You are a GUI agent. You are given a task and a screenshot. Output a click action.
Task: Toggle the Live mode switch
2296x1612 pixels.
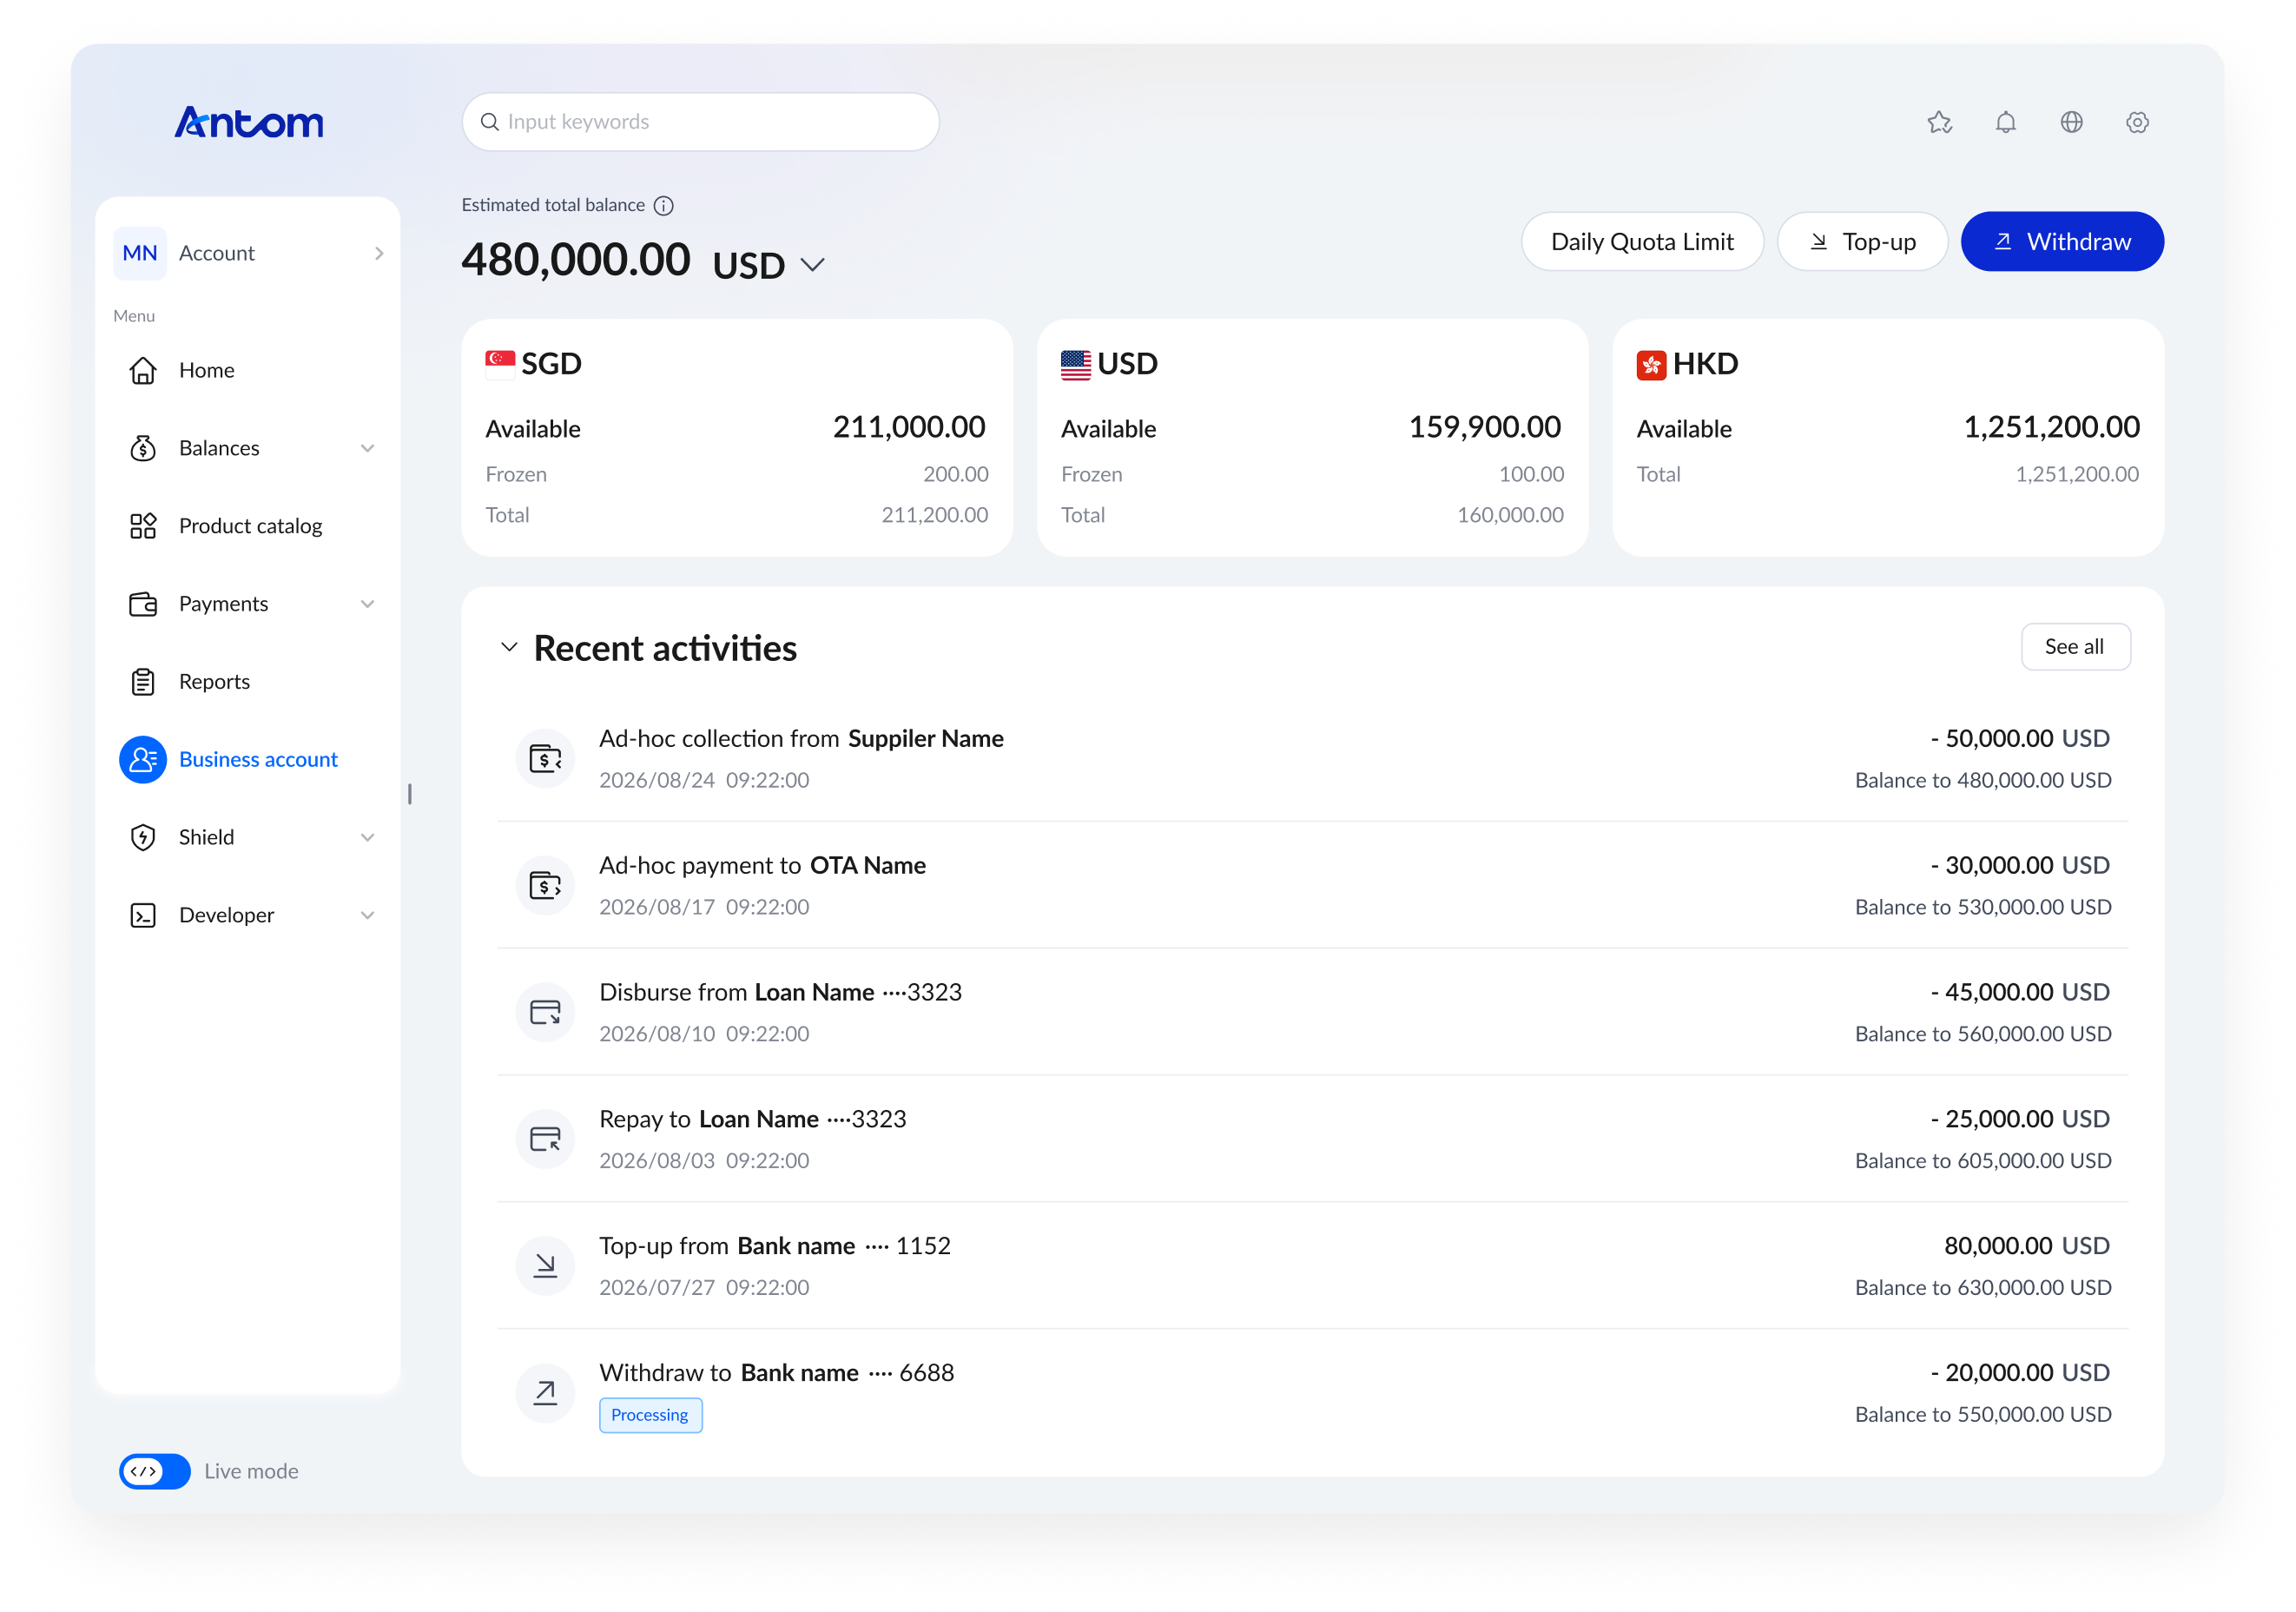[x=155, y=1471]
